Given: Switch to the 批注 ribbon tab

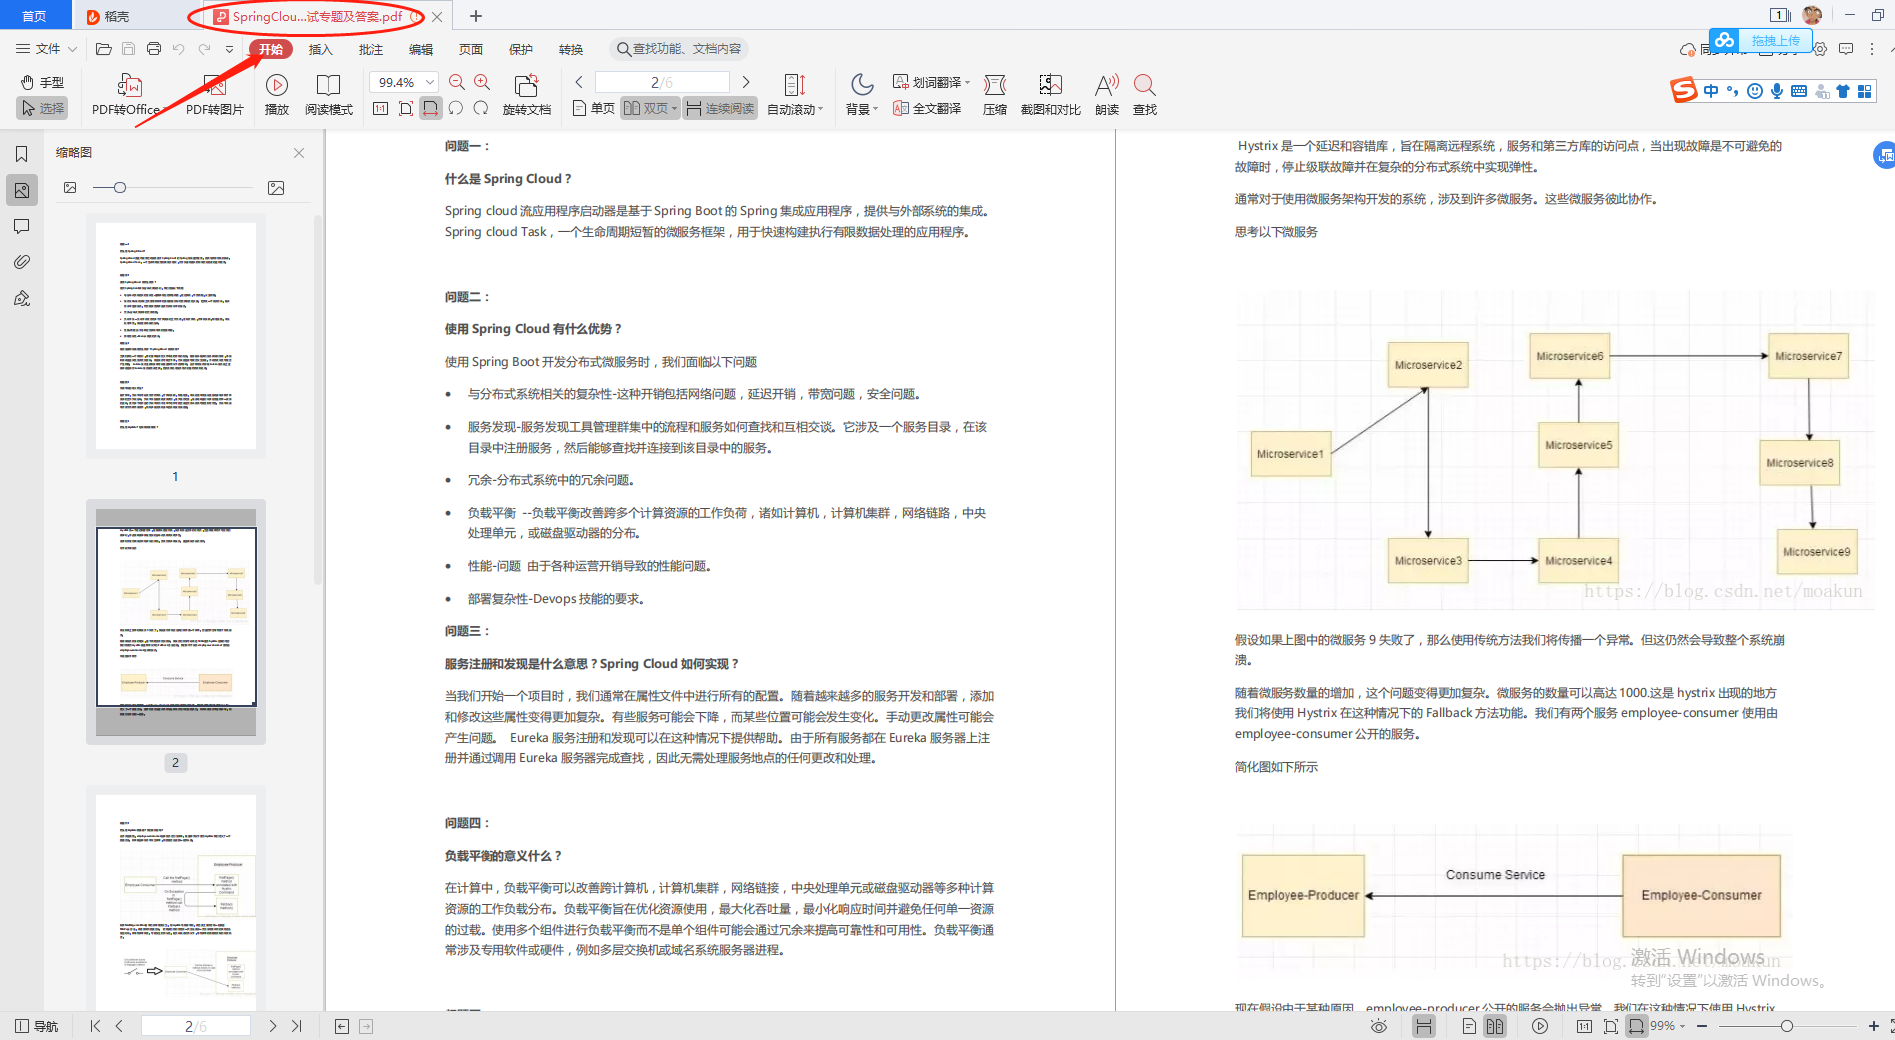Looking at the screenshot, I should 371,49.
